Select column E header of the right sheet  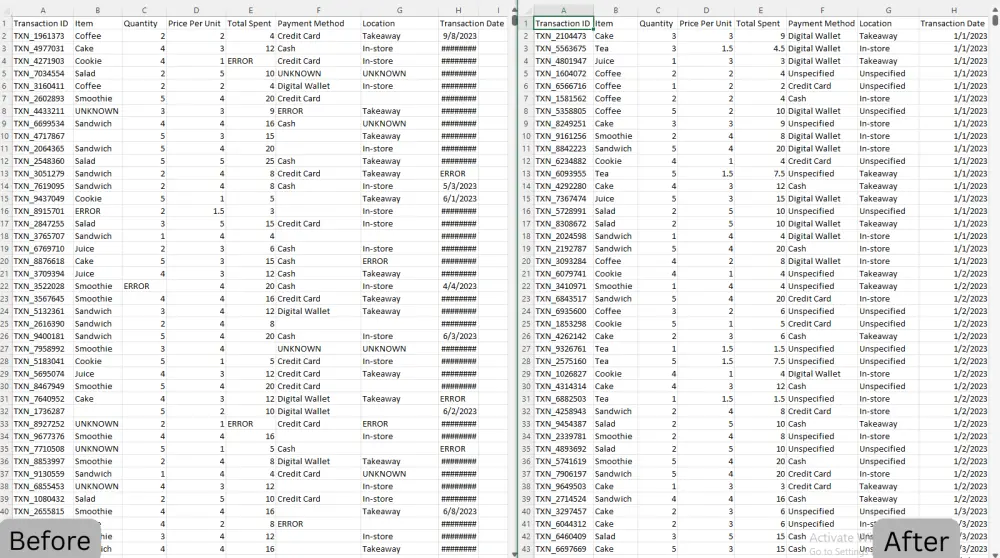pyautogui.click(x=760, y=10)
